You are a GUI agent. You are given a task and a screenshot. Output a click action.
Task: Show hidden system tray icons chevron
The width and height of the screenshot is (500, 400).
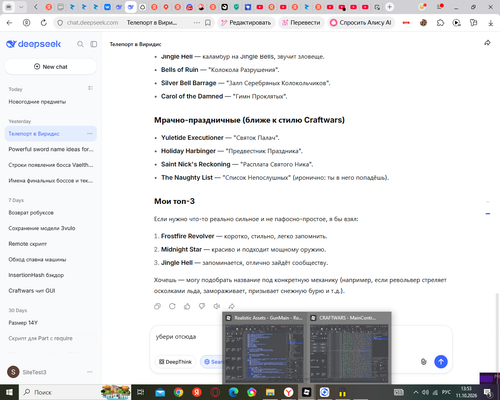point(416,392)
